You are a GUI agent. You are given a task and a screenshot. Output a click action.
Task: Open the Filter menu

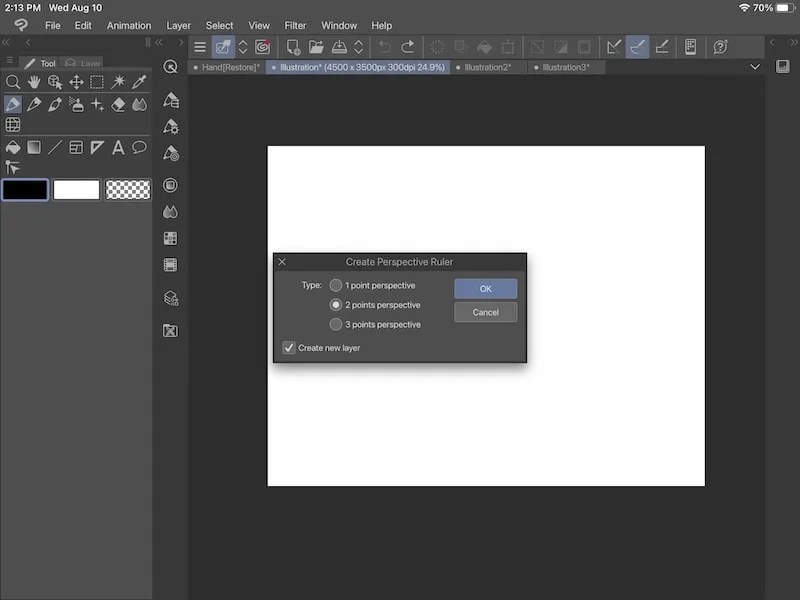point(295,25)
